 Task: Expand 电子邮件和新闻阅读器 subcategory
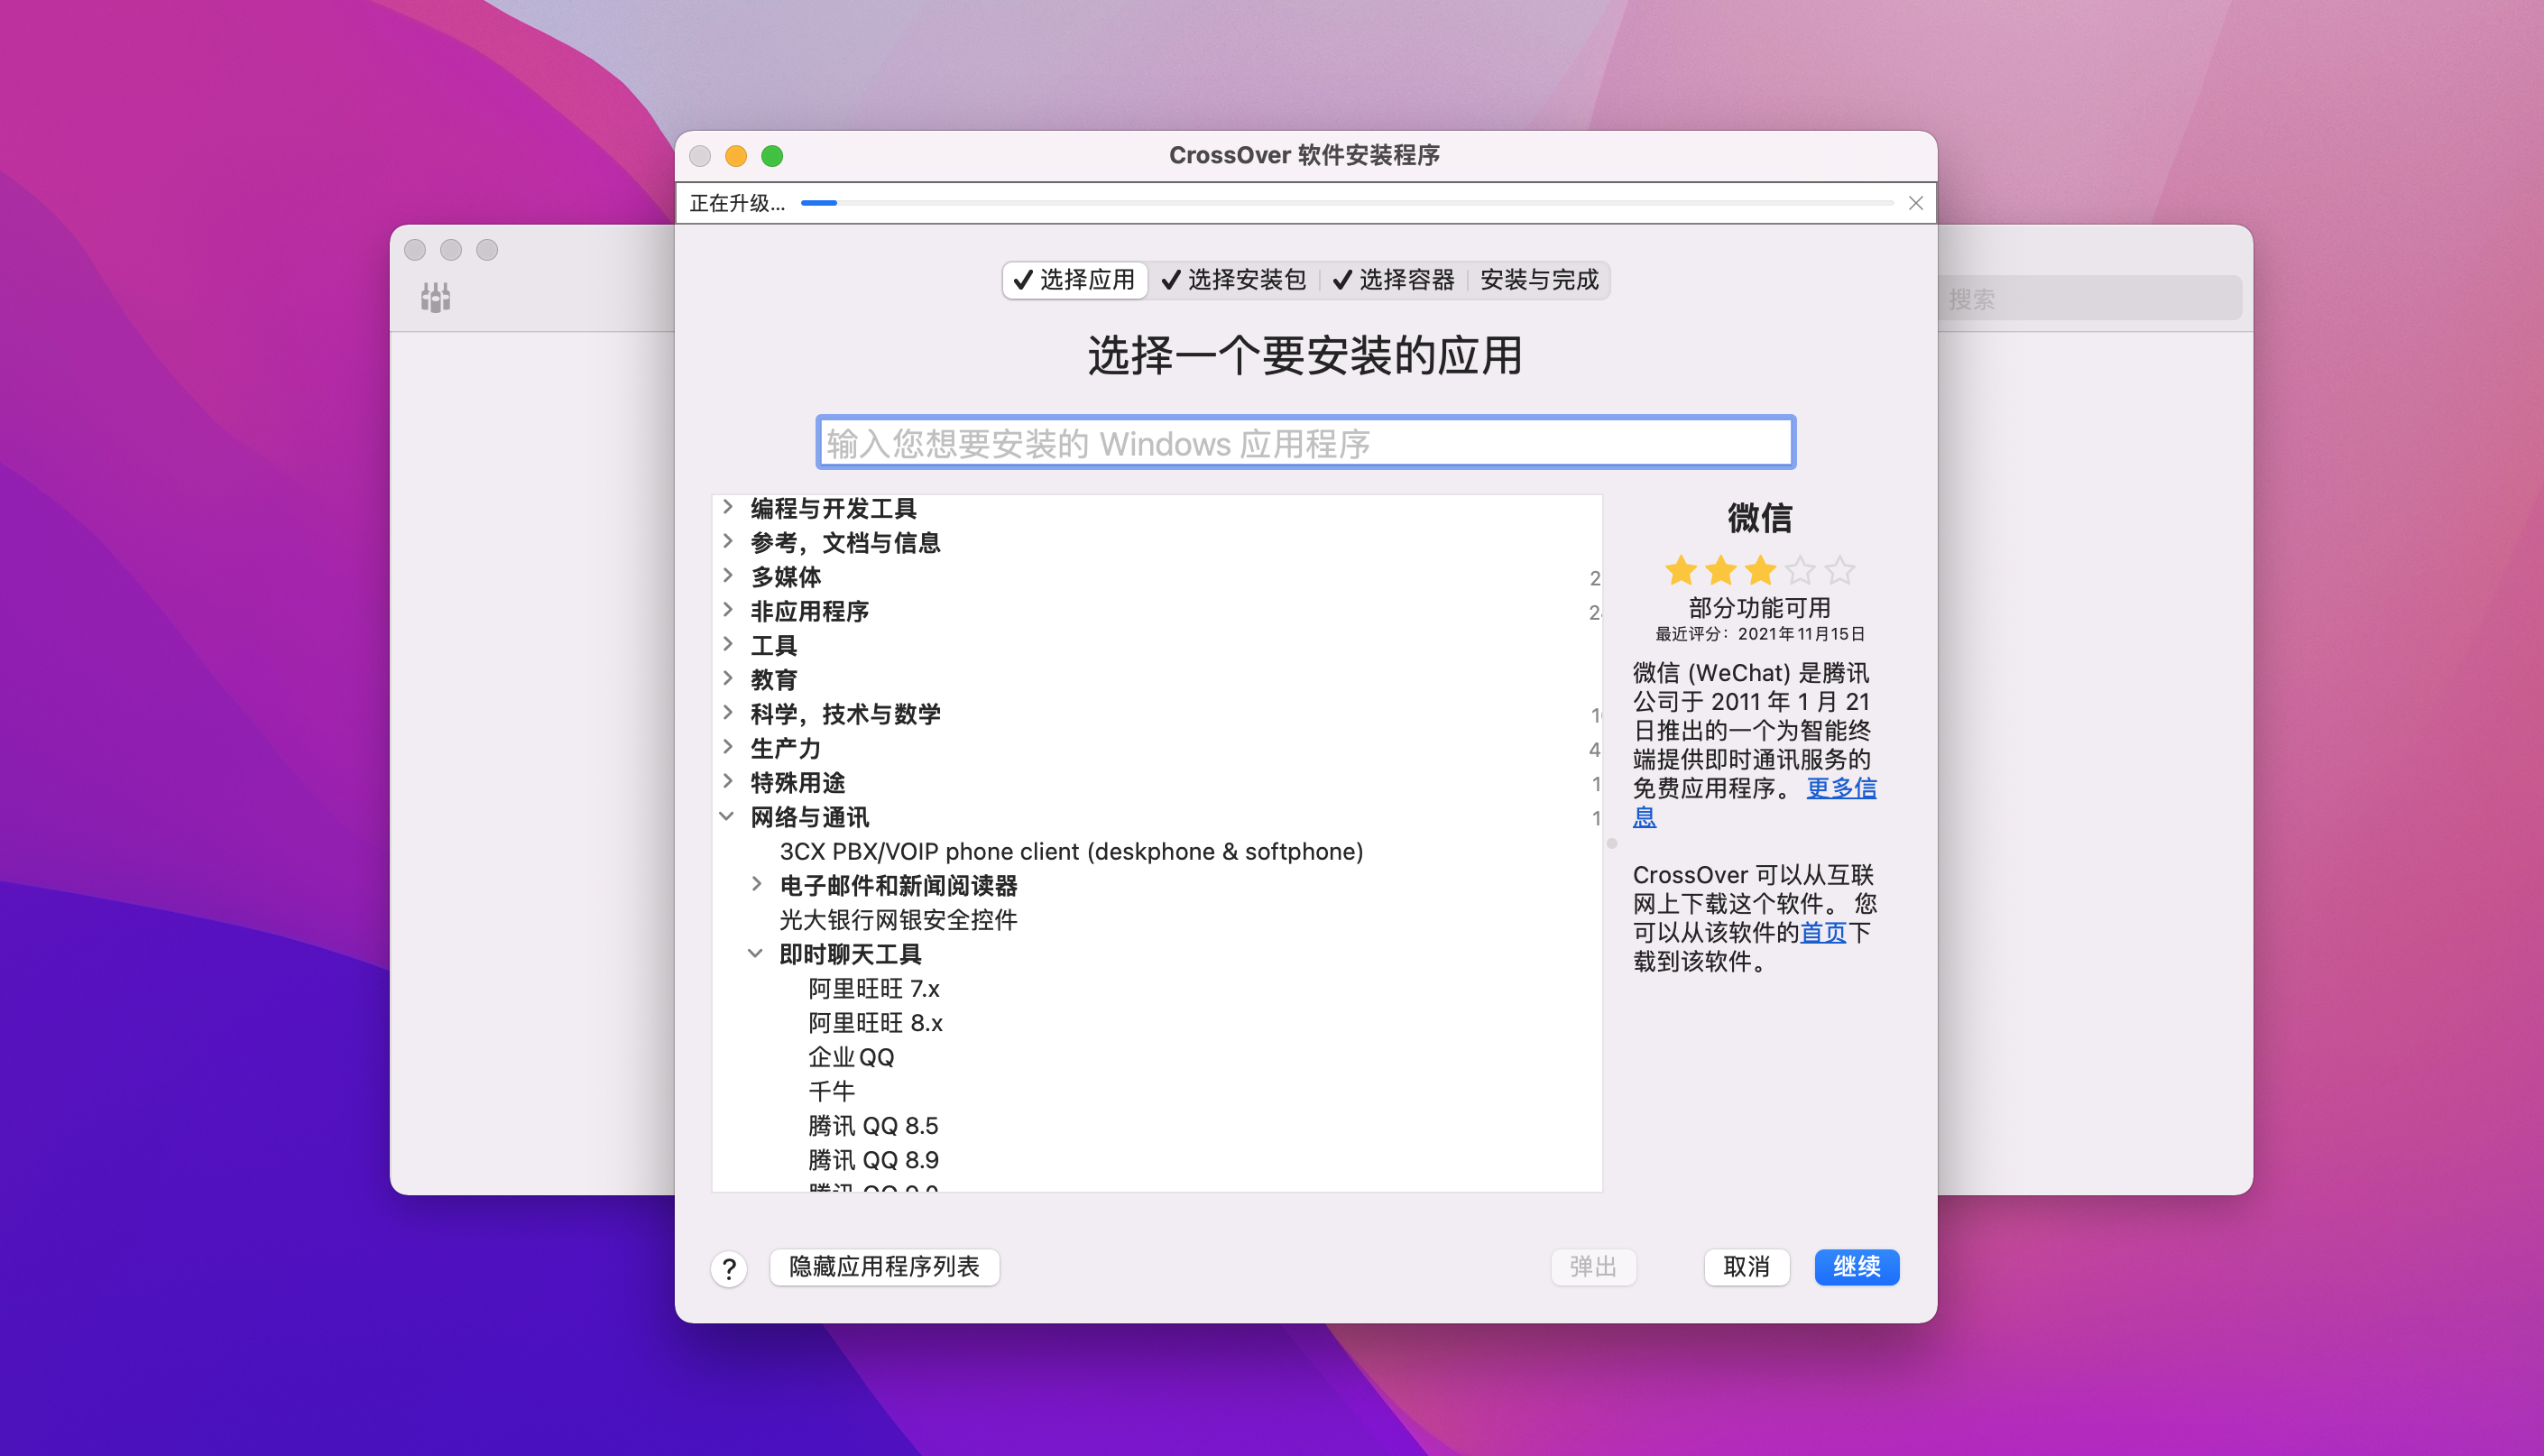point(757,884)
